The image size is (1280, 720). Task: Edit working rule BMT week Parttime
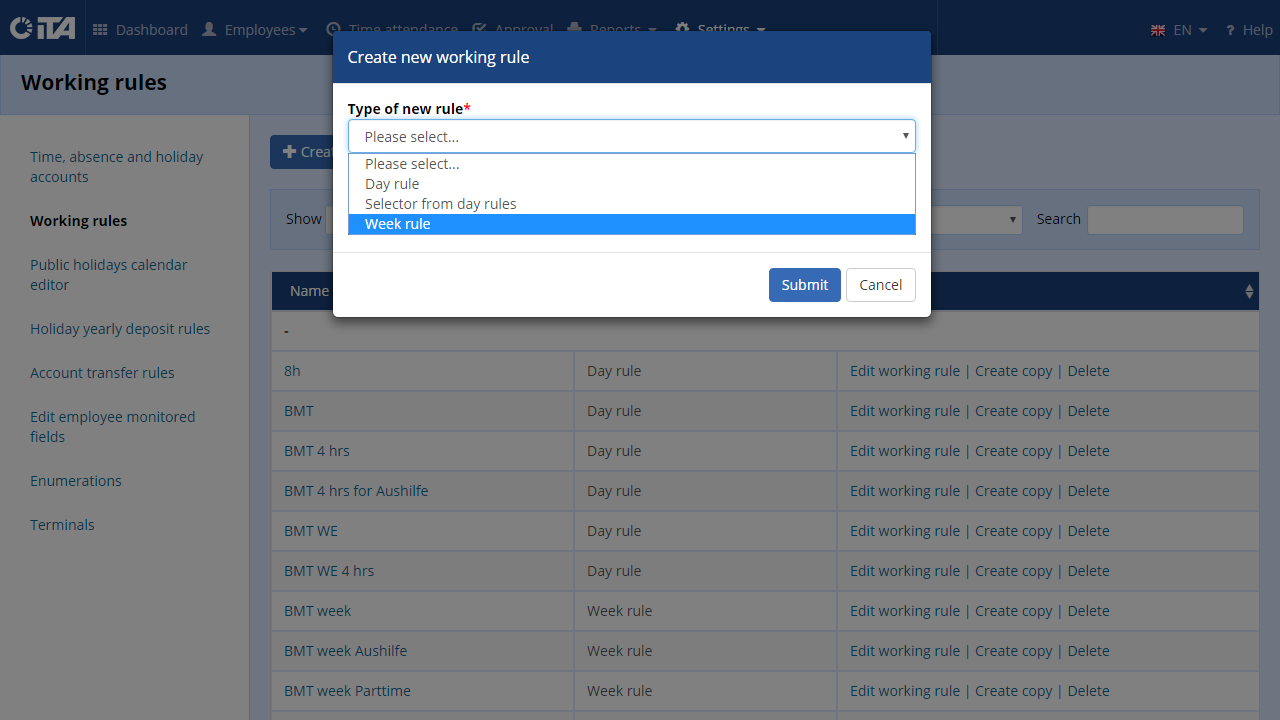coord(905,691)
